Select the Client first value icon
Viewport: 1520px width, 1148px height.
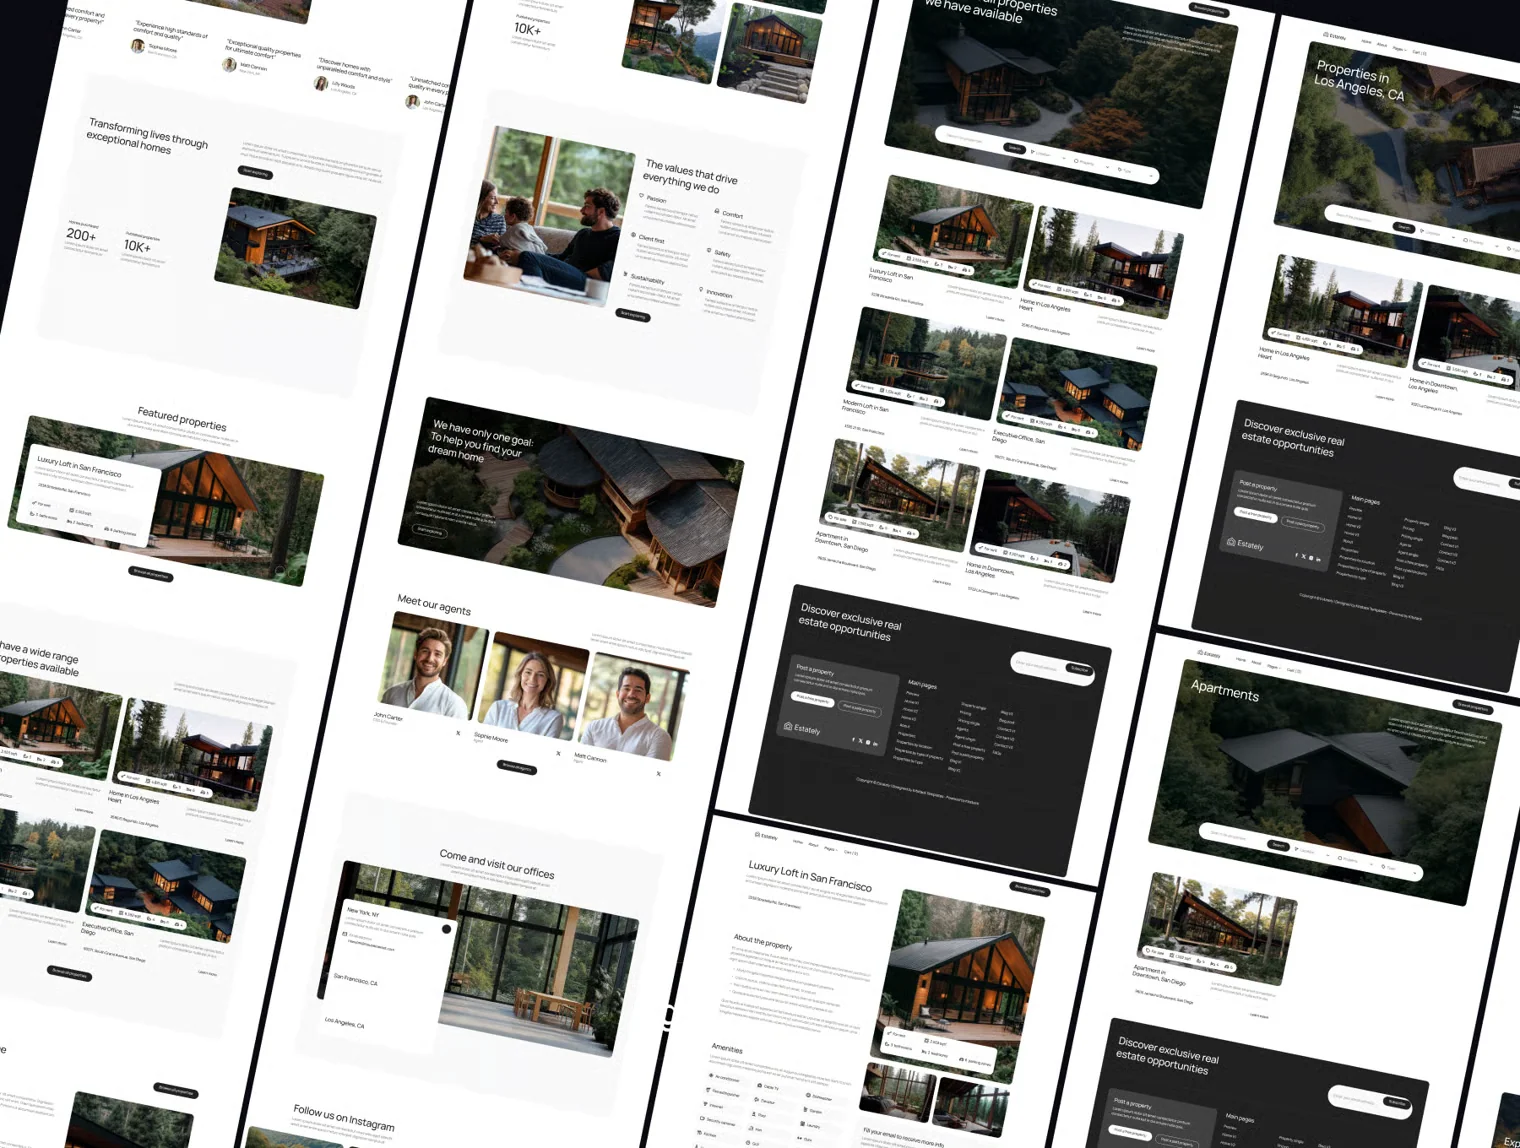(x=633, y=236)
